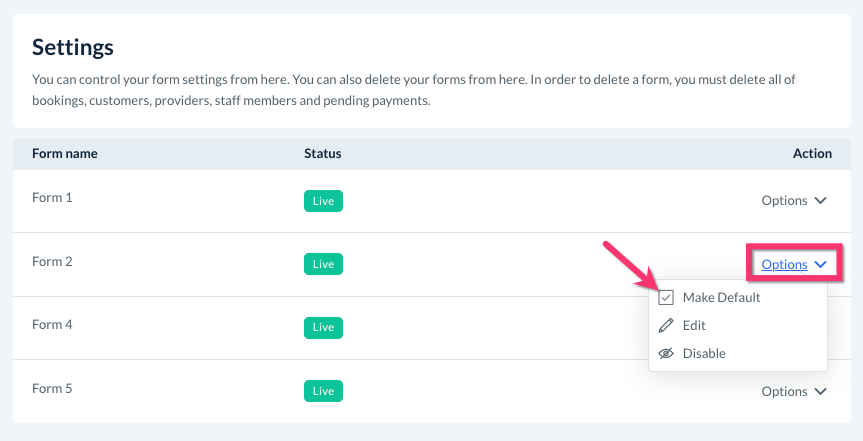Click the chevron beside Form 1 Options
The image size is (863, 441).
point(821,201)
